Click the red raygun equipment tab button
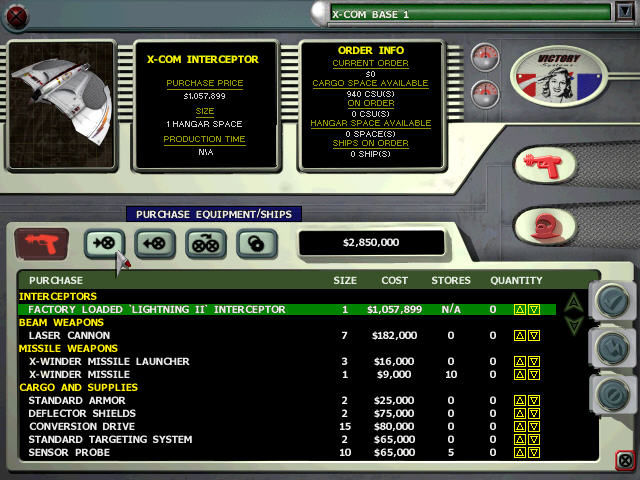 41,243
